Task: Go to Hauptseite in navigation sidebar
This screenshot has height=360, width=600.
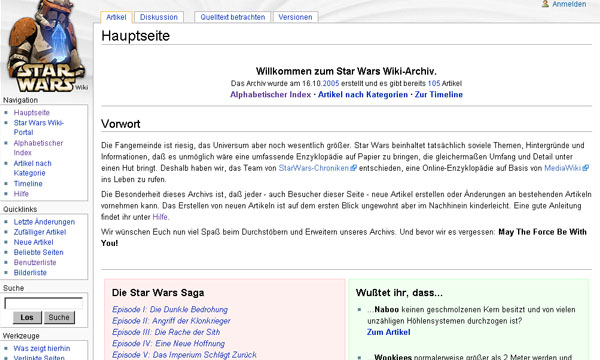Action: coord(32,112)
